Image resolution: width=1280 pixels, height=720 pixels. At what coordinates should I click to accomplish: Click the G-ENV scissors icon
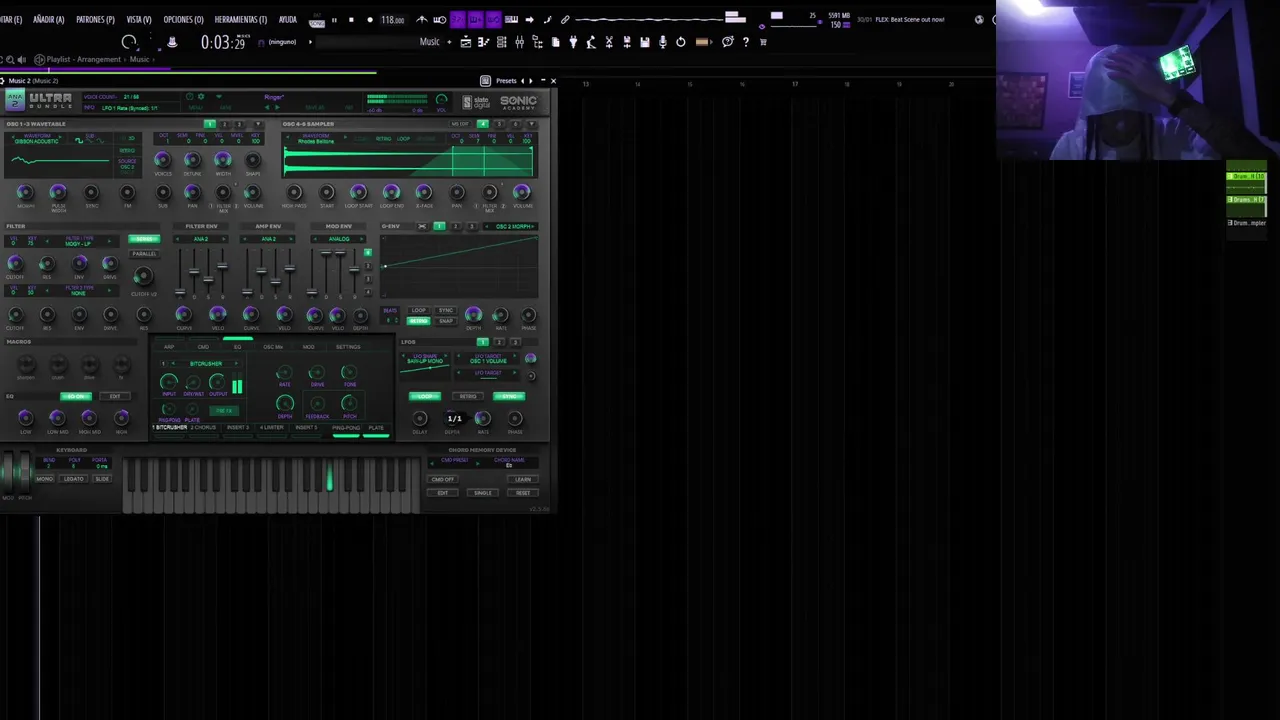pos(422,226)
